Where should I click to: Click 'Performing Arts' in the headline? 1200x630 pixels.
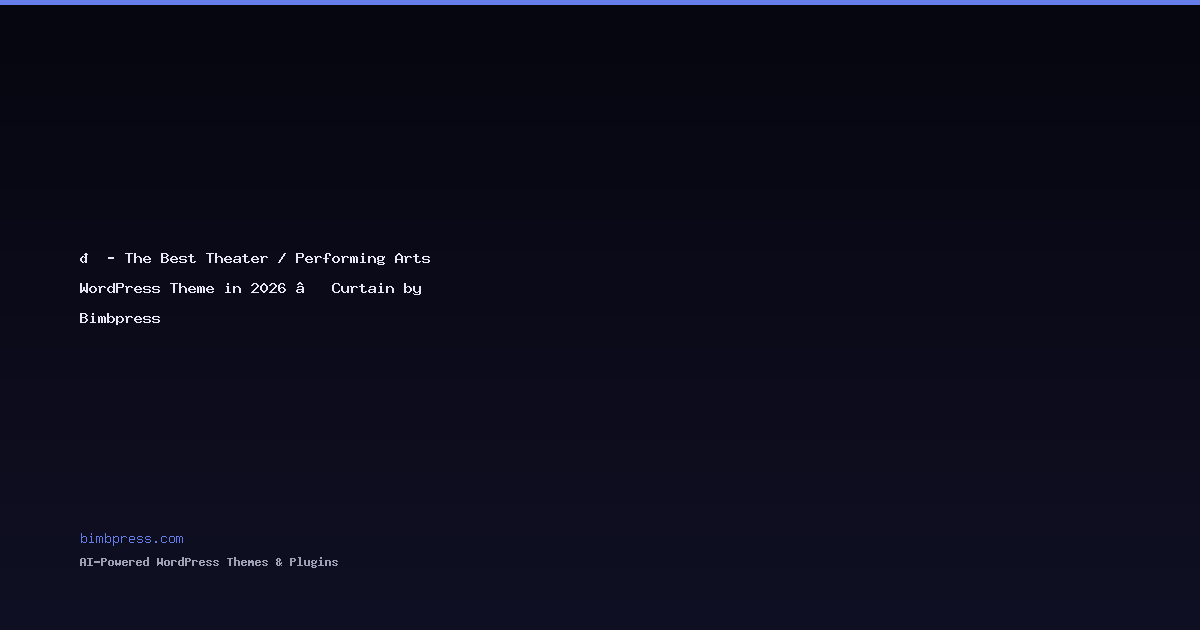click(362, 258)
